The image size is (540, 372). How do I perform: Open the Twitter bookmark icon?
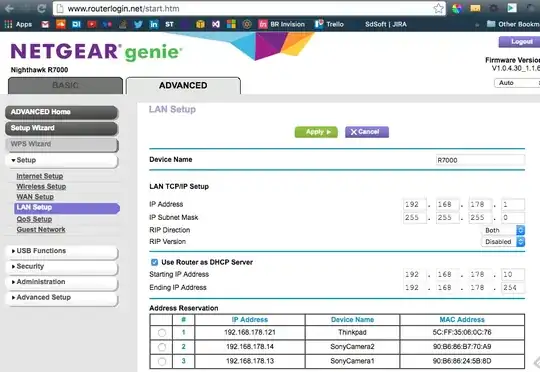[x=138, y=24]
